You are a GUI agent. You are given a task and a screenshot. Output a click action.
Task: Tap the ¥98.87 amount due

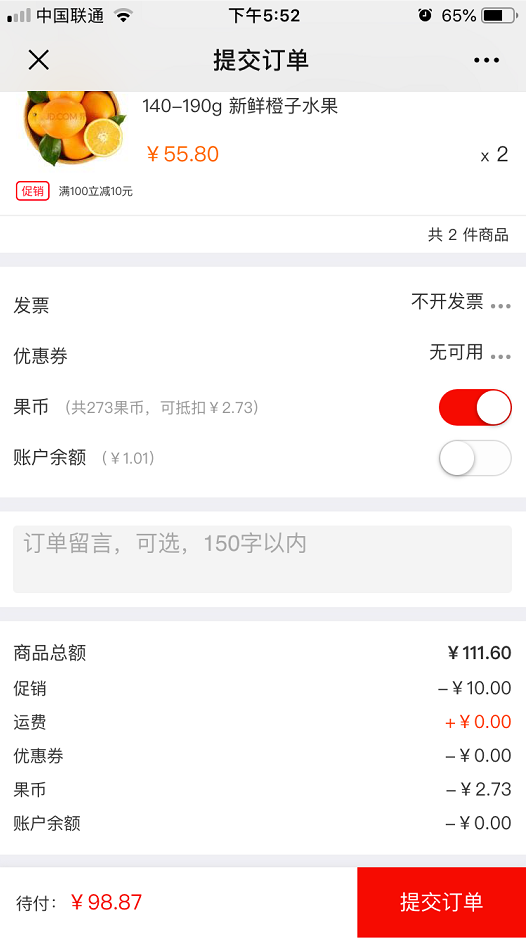107,902
